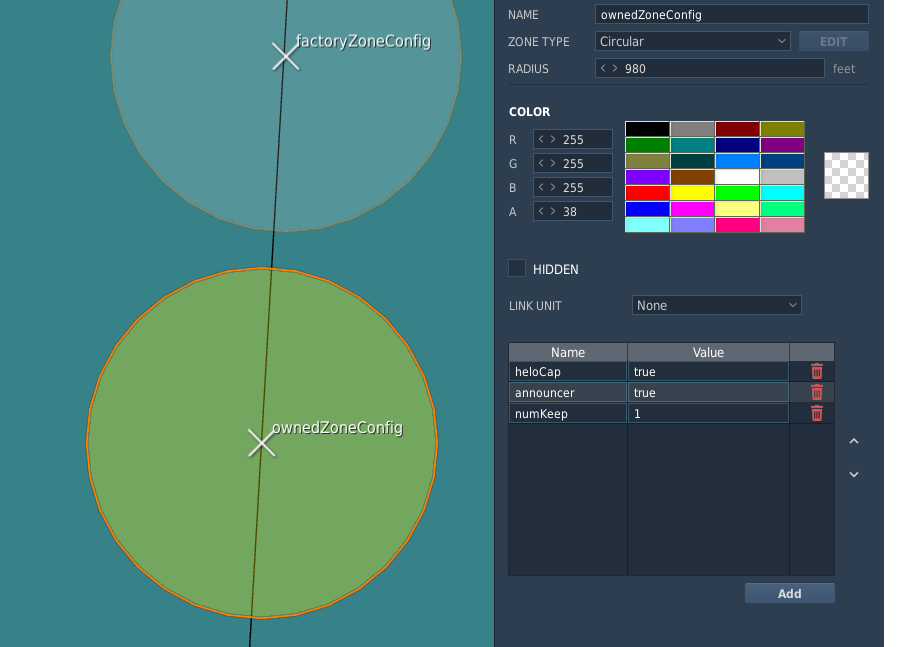Screen dimensions: 906x647
Task: Decrease radius with left arrow
Action: [603, 68]
